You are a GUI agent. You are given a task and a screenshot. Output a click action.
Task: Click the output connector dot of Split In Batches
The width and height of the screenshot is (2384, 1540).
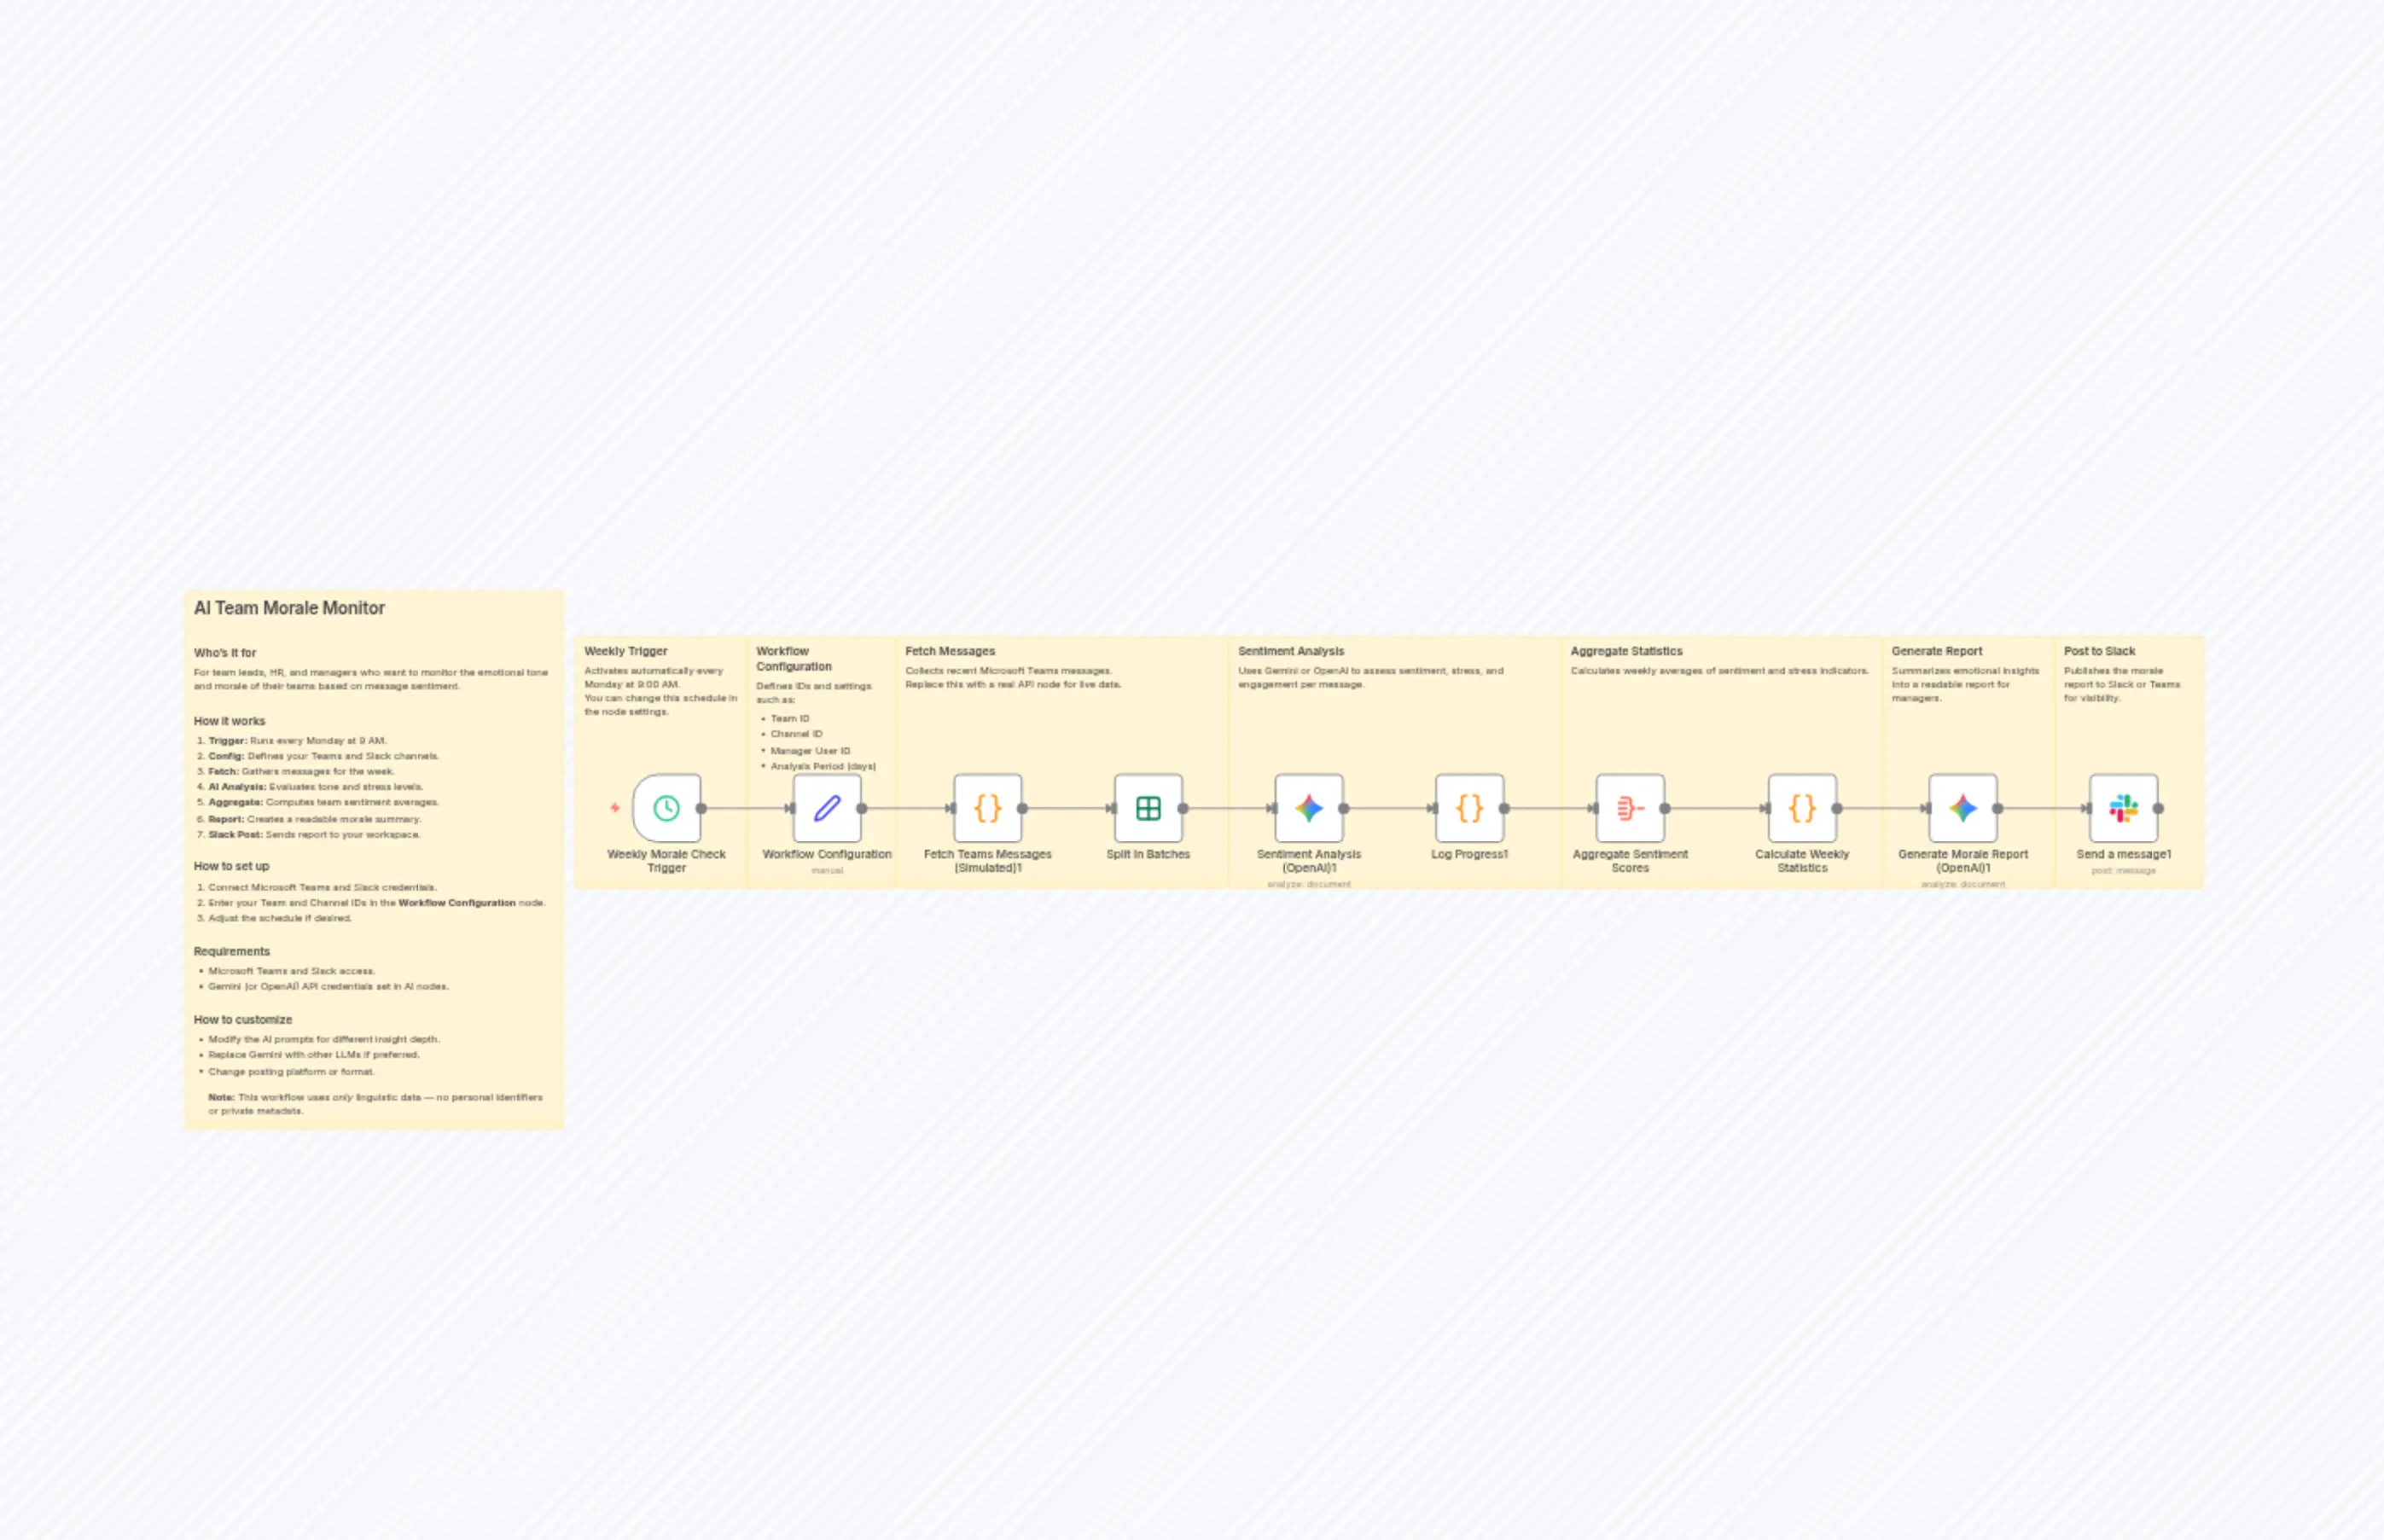tap(1181, 808)
